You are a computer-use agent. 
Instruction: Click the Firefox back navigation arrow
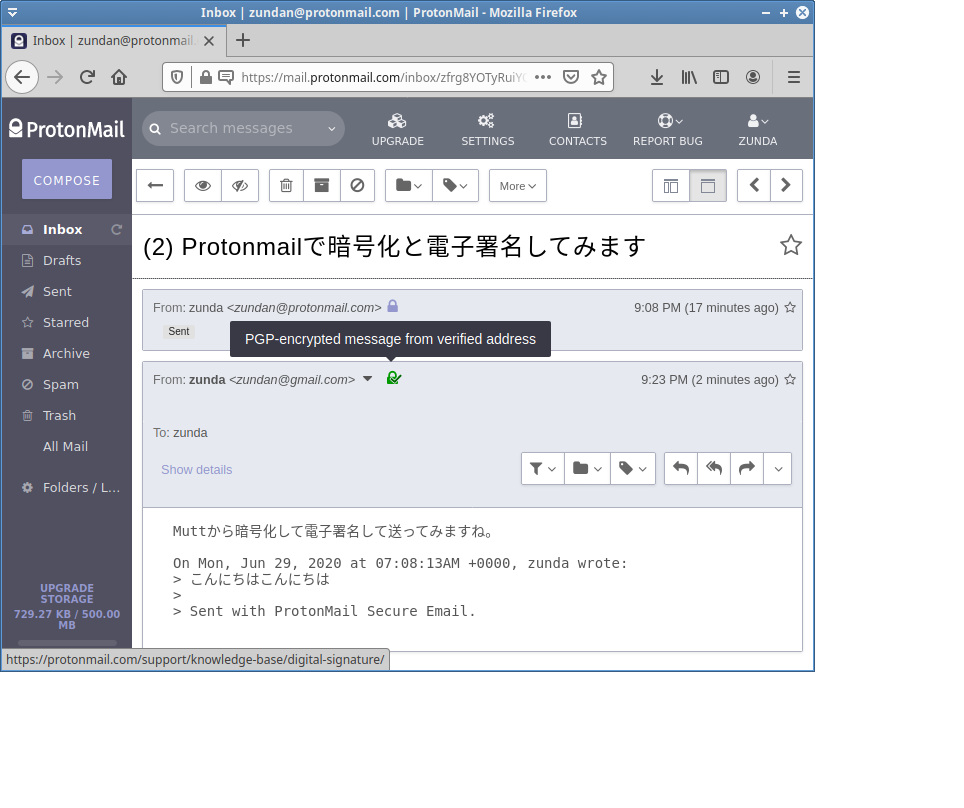point(22,77)
